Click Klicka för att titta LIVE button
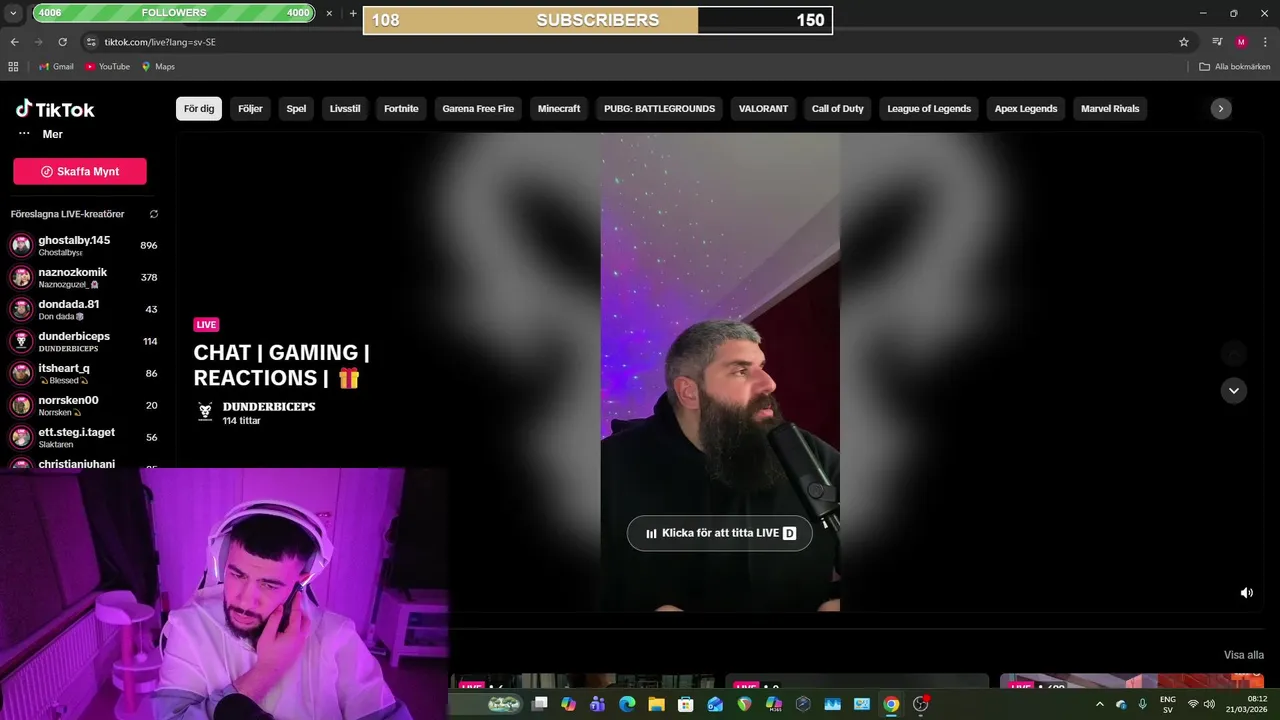 click(x=720, y=533)
